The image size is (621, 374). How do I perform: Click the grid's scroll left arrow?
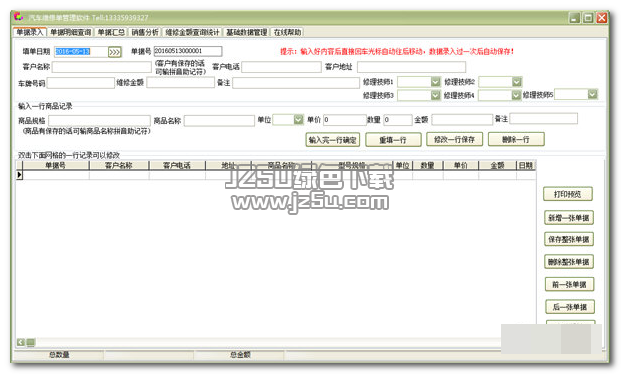click(x=21, y=342)
